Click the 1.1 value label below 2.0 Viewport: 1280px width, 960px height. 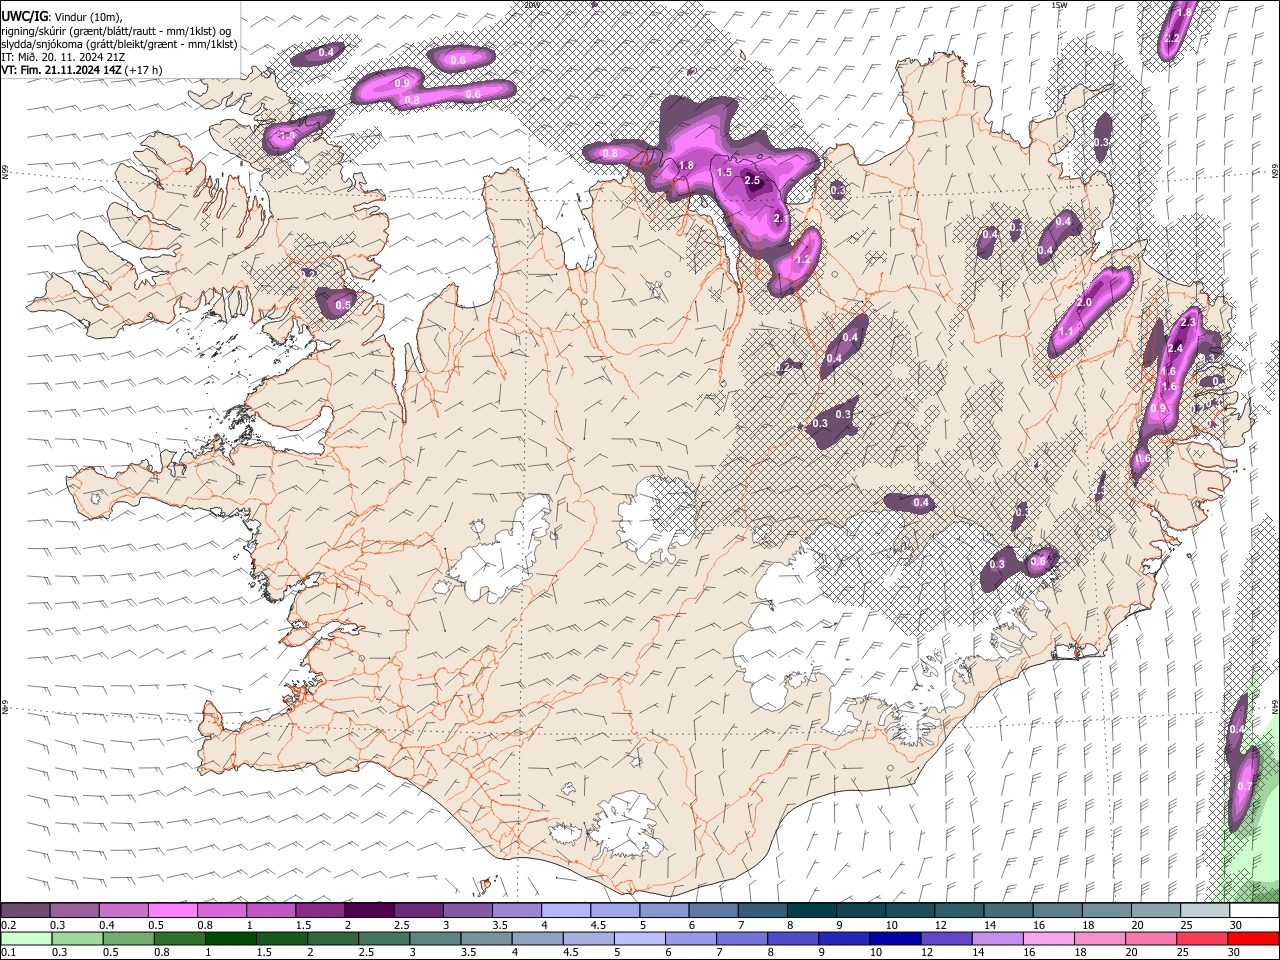coord(1066,332)
